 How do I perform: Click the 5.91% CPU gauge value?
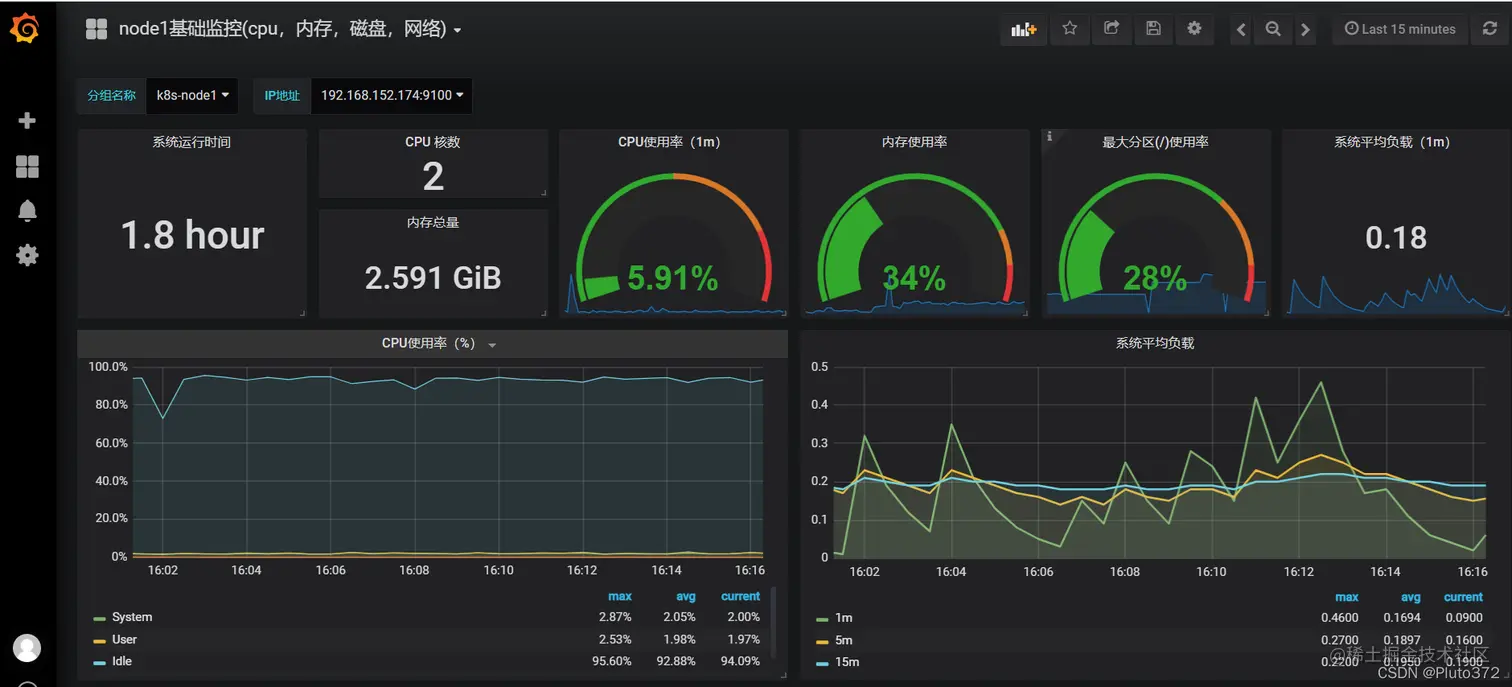672,278
